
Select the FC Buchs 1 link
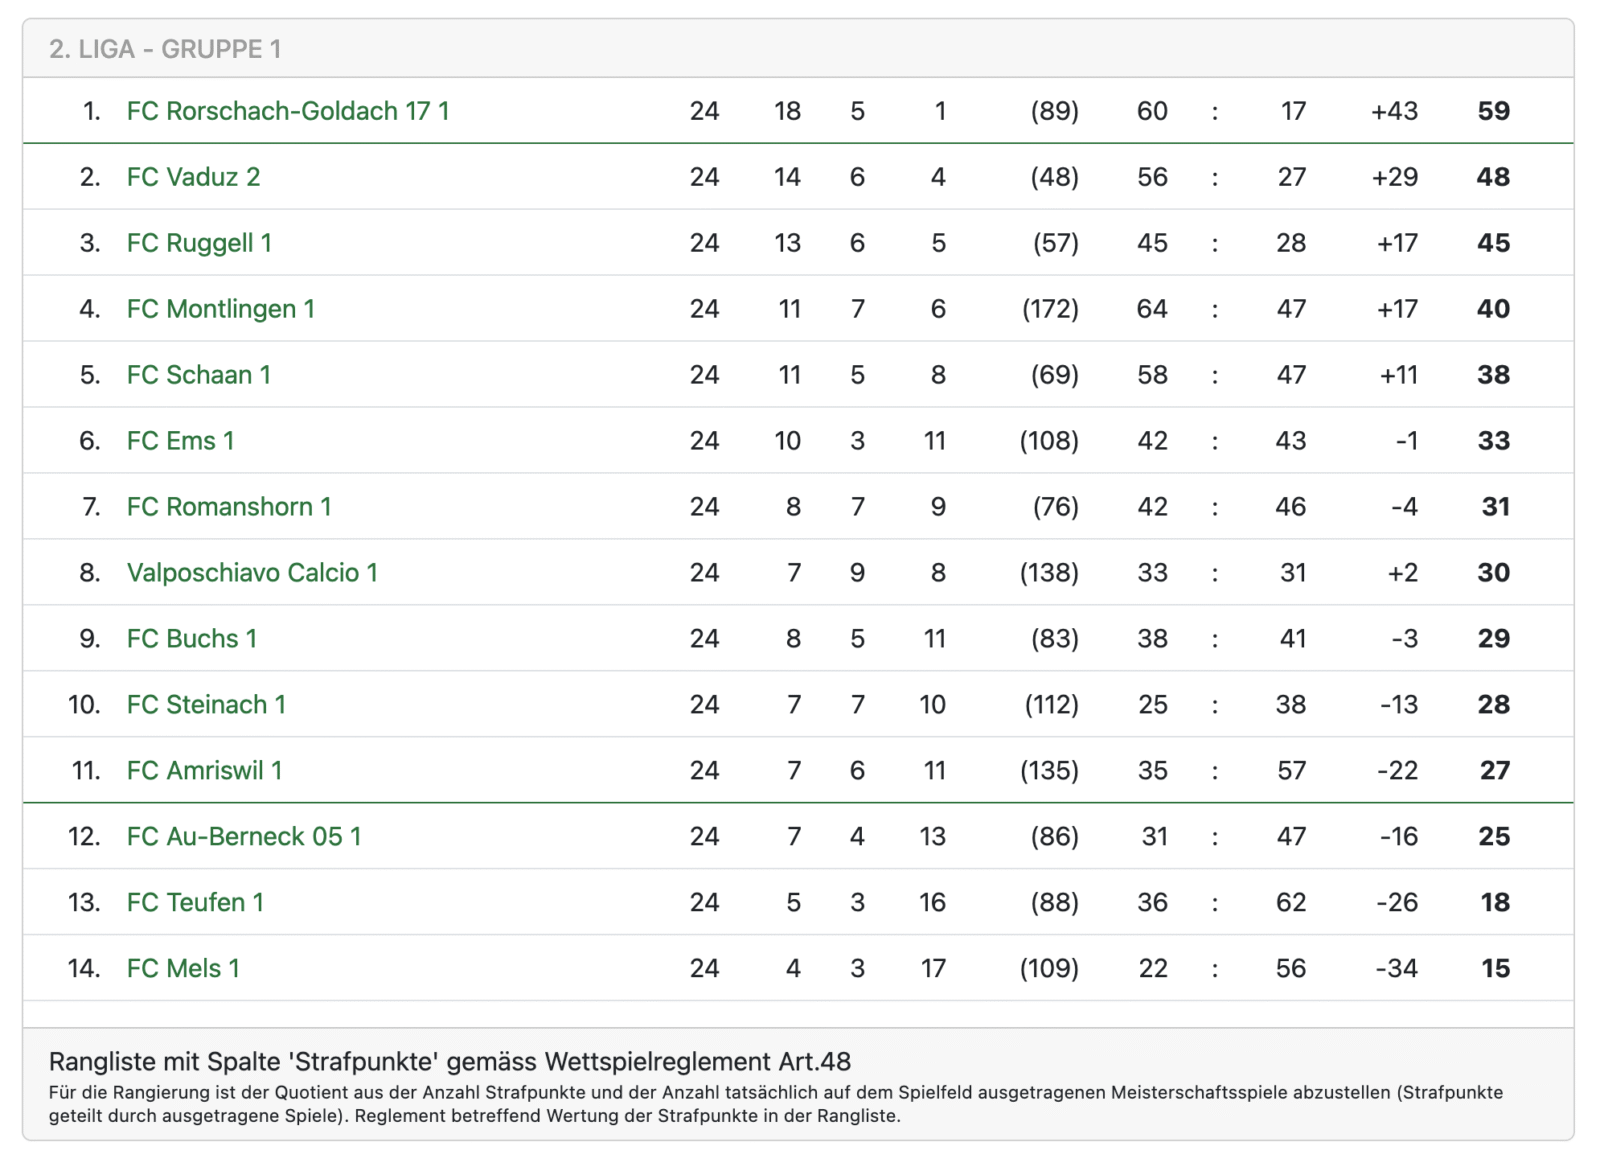tap(191, 639)
